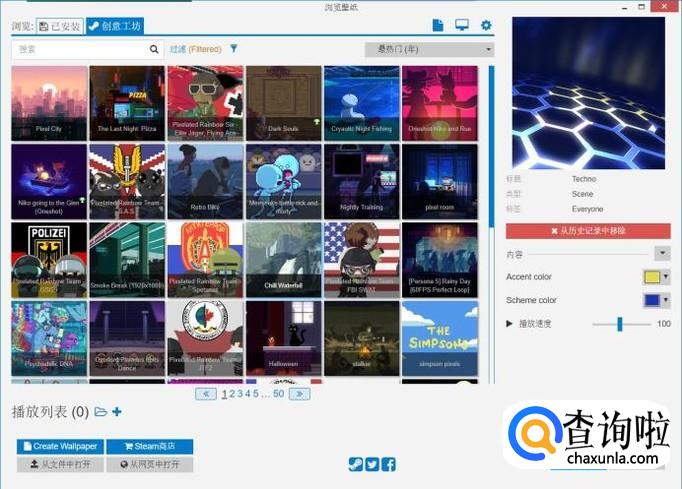The width and height of the screenshot is (682, 489).
Task: Select the Crysalis Night Fishing wallpaper
Action: pos(361,103)
